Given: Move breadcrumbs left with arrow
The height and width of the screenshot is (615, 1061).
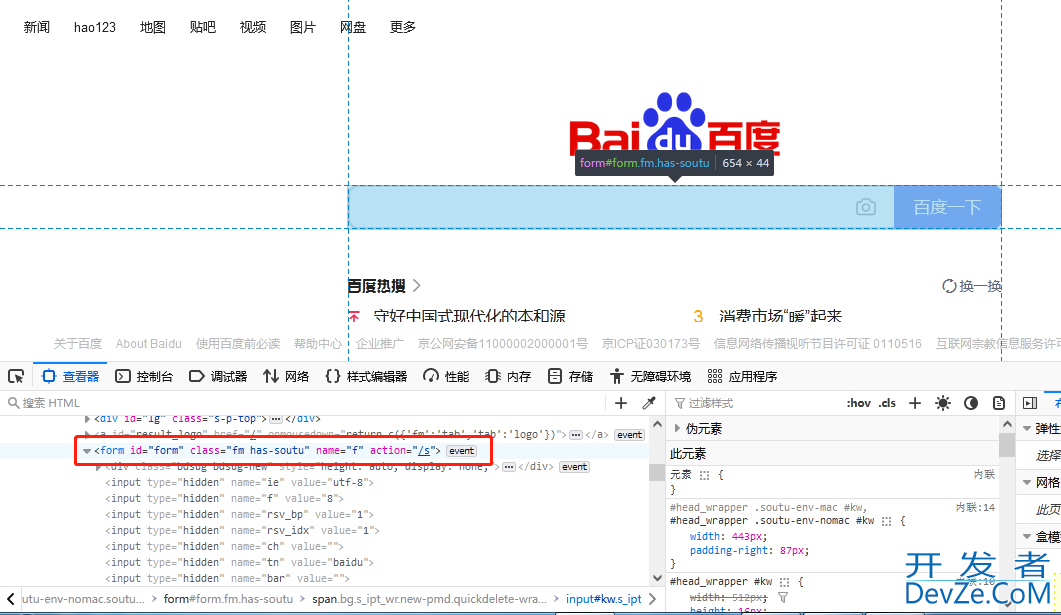Looking at the screenshot, I should coord(11,599).
